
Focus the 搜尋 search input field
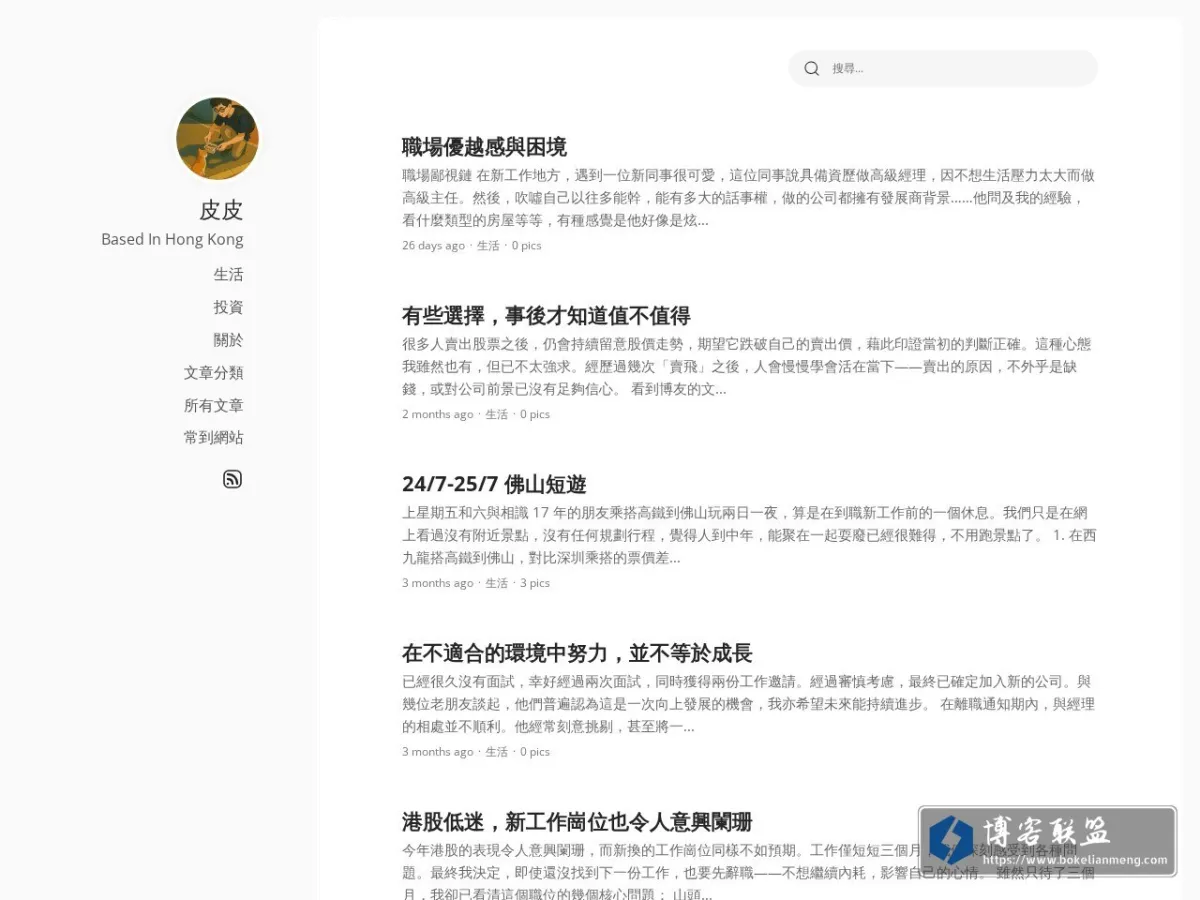[x=943, y=69]
